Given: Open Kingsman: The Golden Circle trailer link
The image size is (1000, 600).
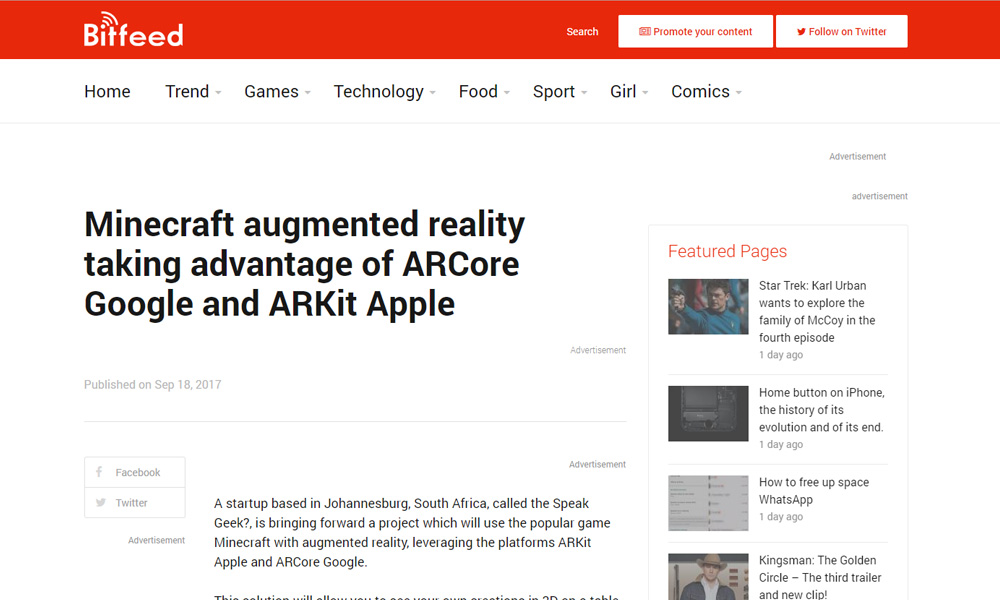Looking at the screenshot, I should pos(820,577).
